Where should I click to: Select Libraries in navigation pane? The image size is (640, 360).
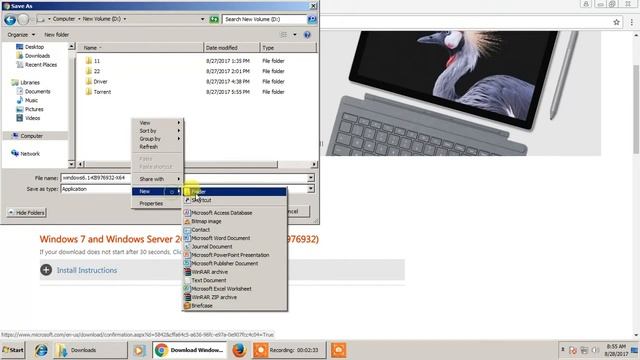point(26,82)
